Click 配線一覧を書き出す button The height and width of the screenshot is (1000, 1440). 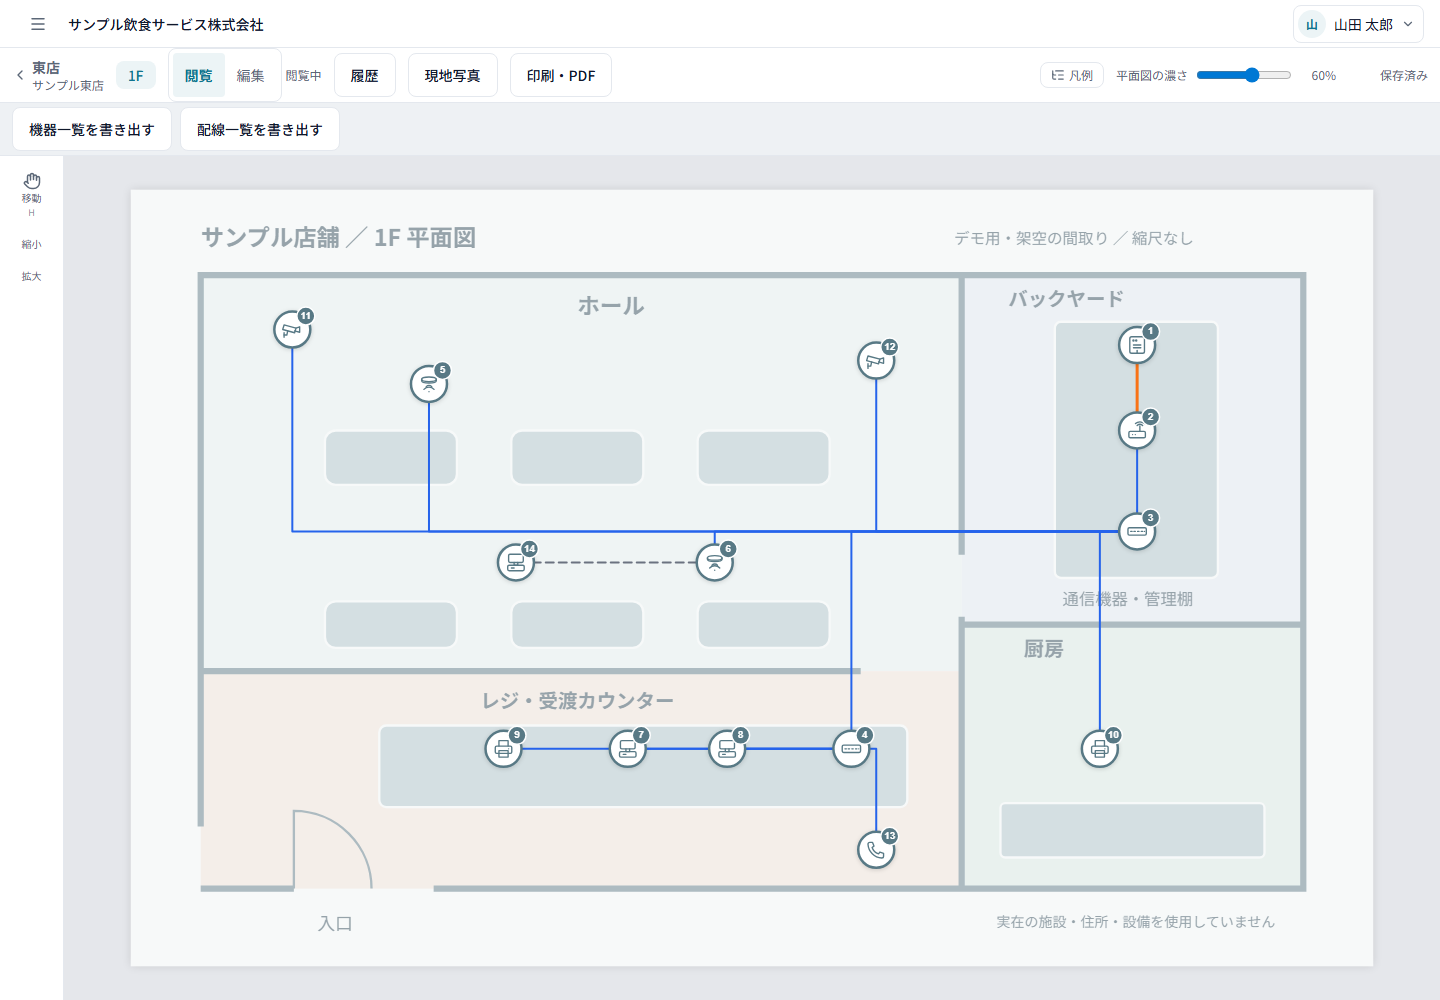point(260,129)
